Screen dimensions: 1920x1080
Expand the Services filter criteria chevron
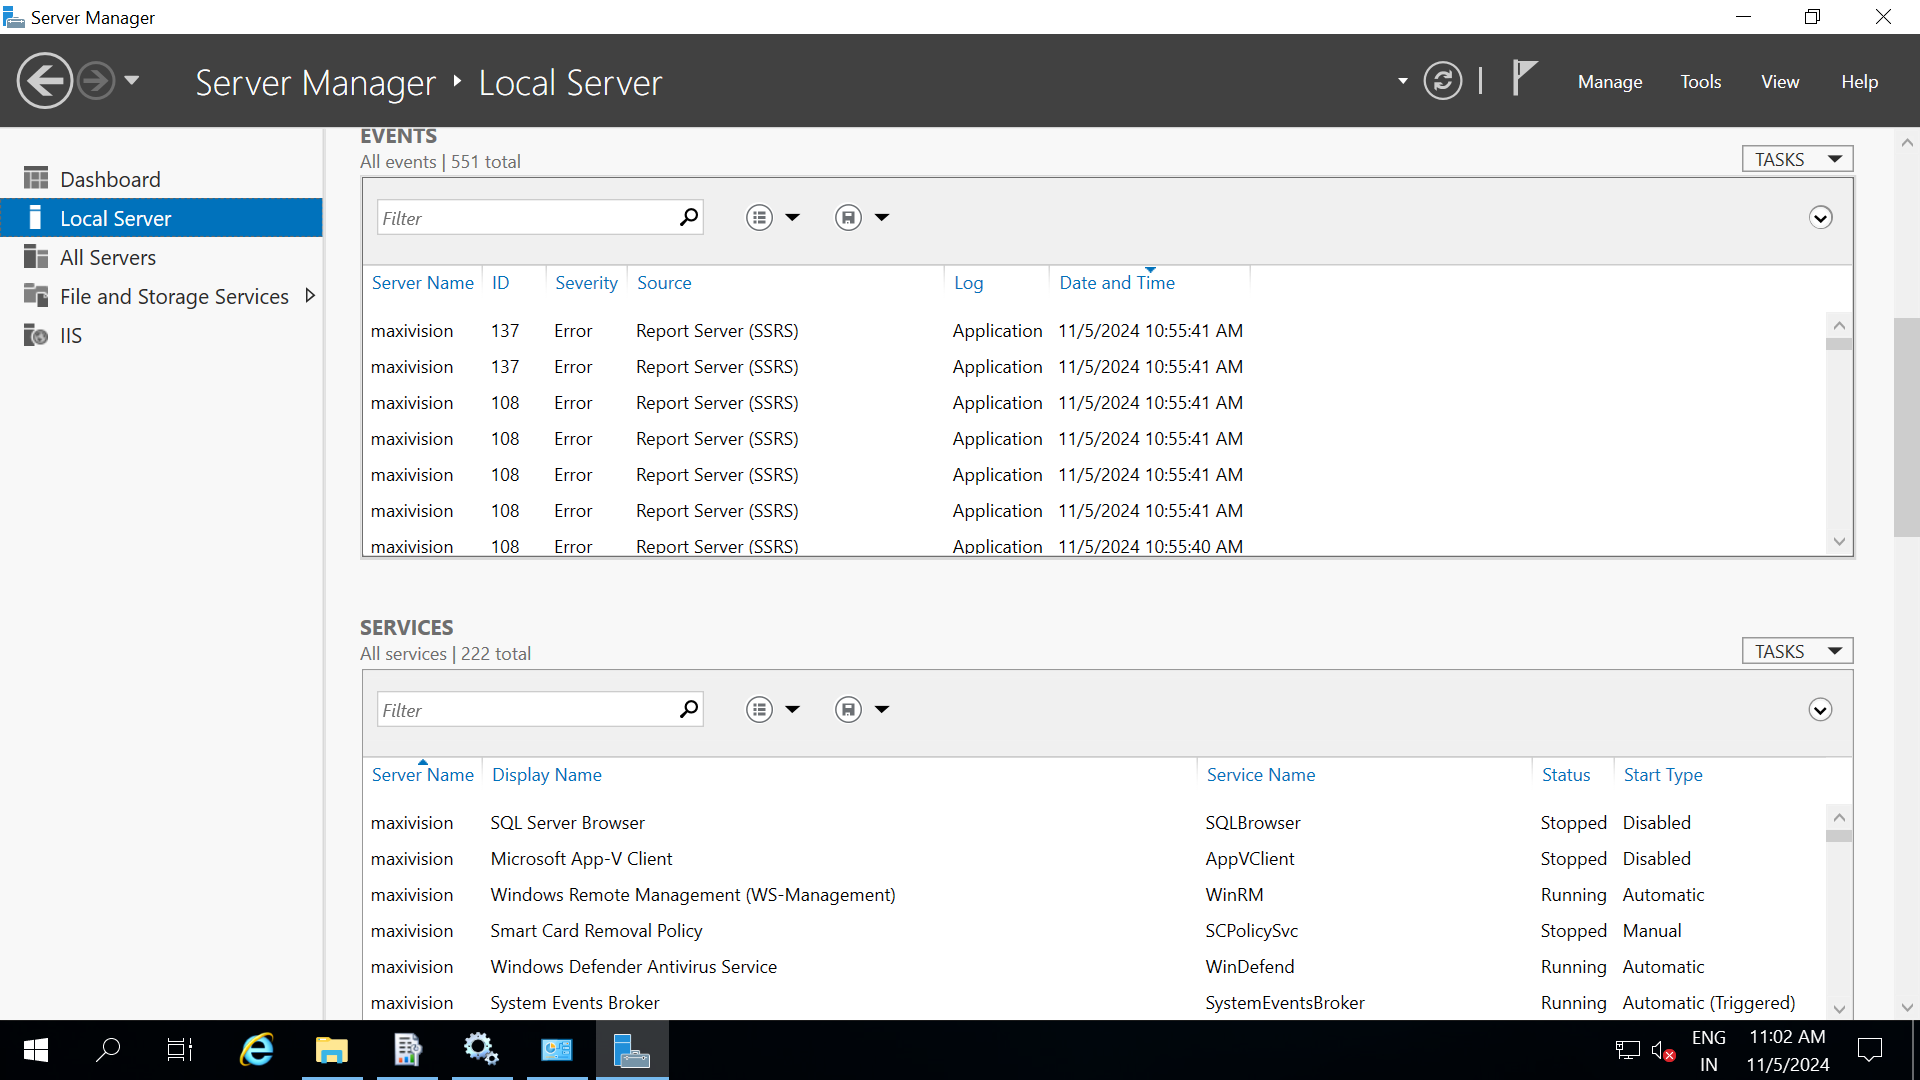coord(1820,710)
